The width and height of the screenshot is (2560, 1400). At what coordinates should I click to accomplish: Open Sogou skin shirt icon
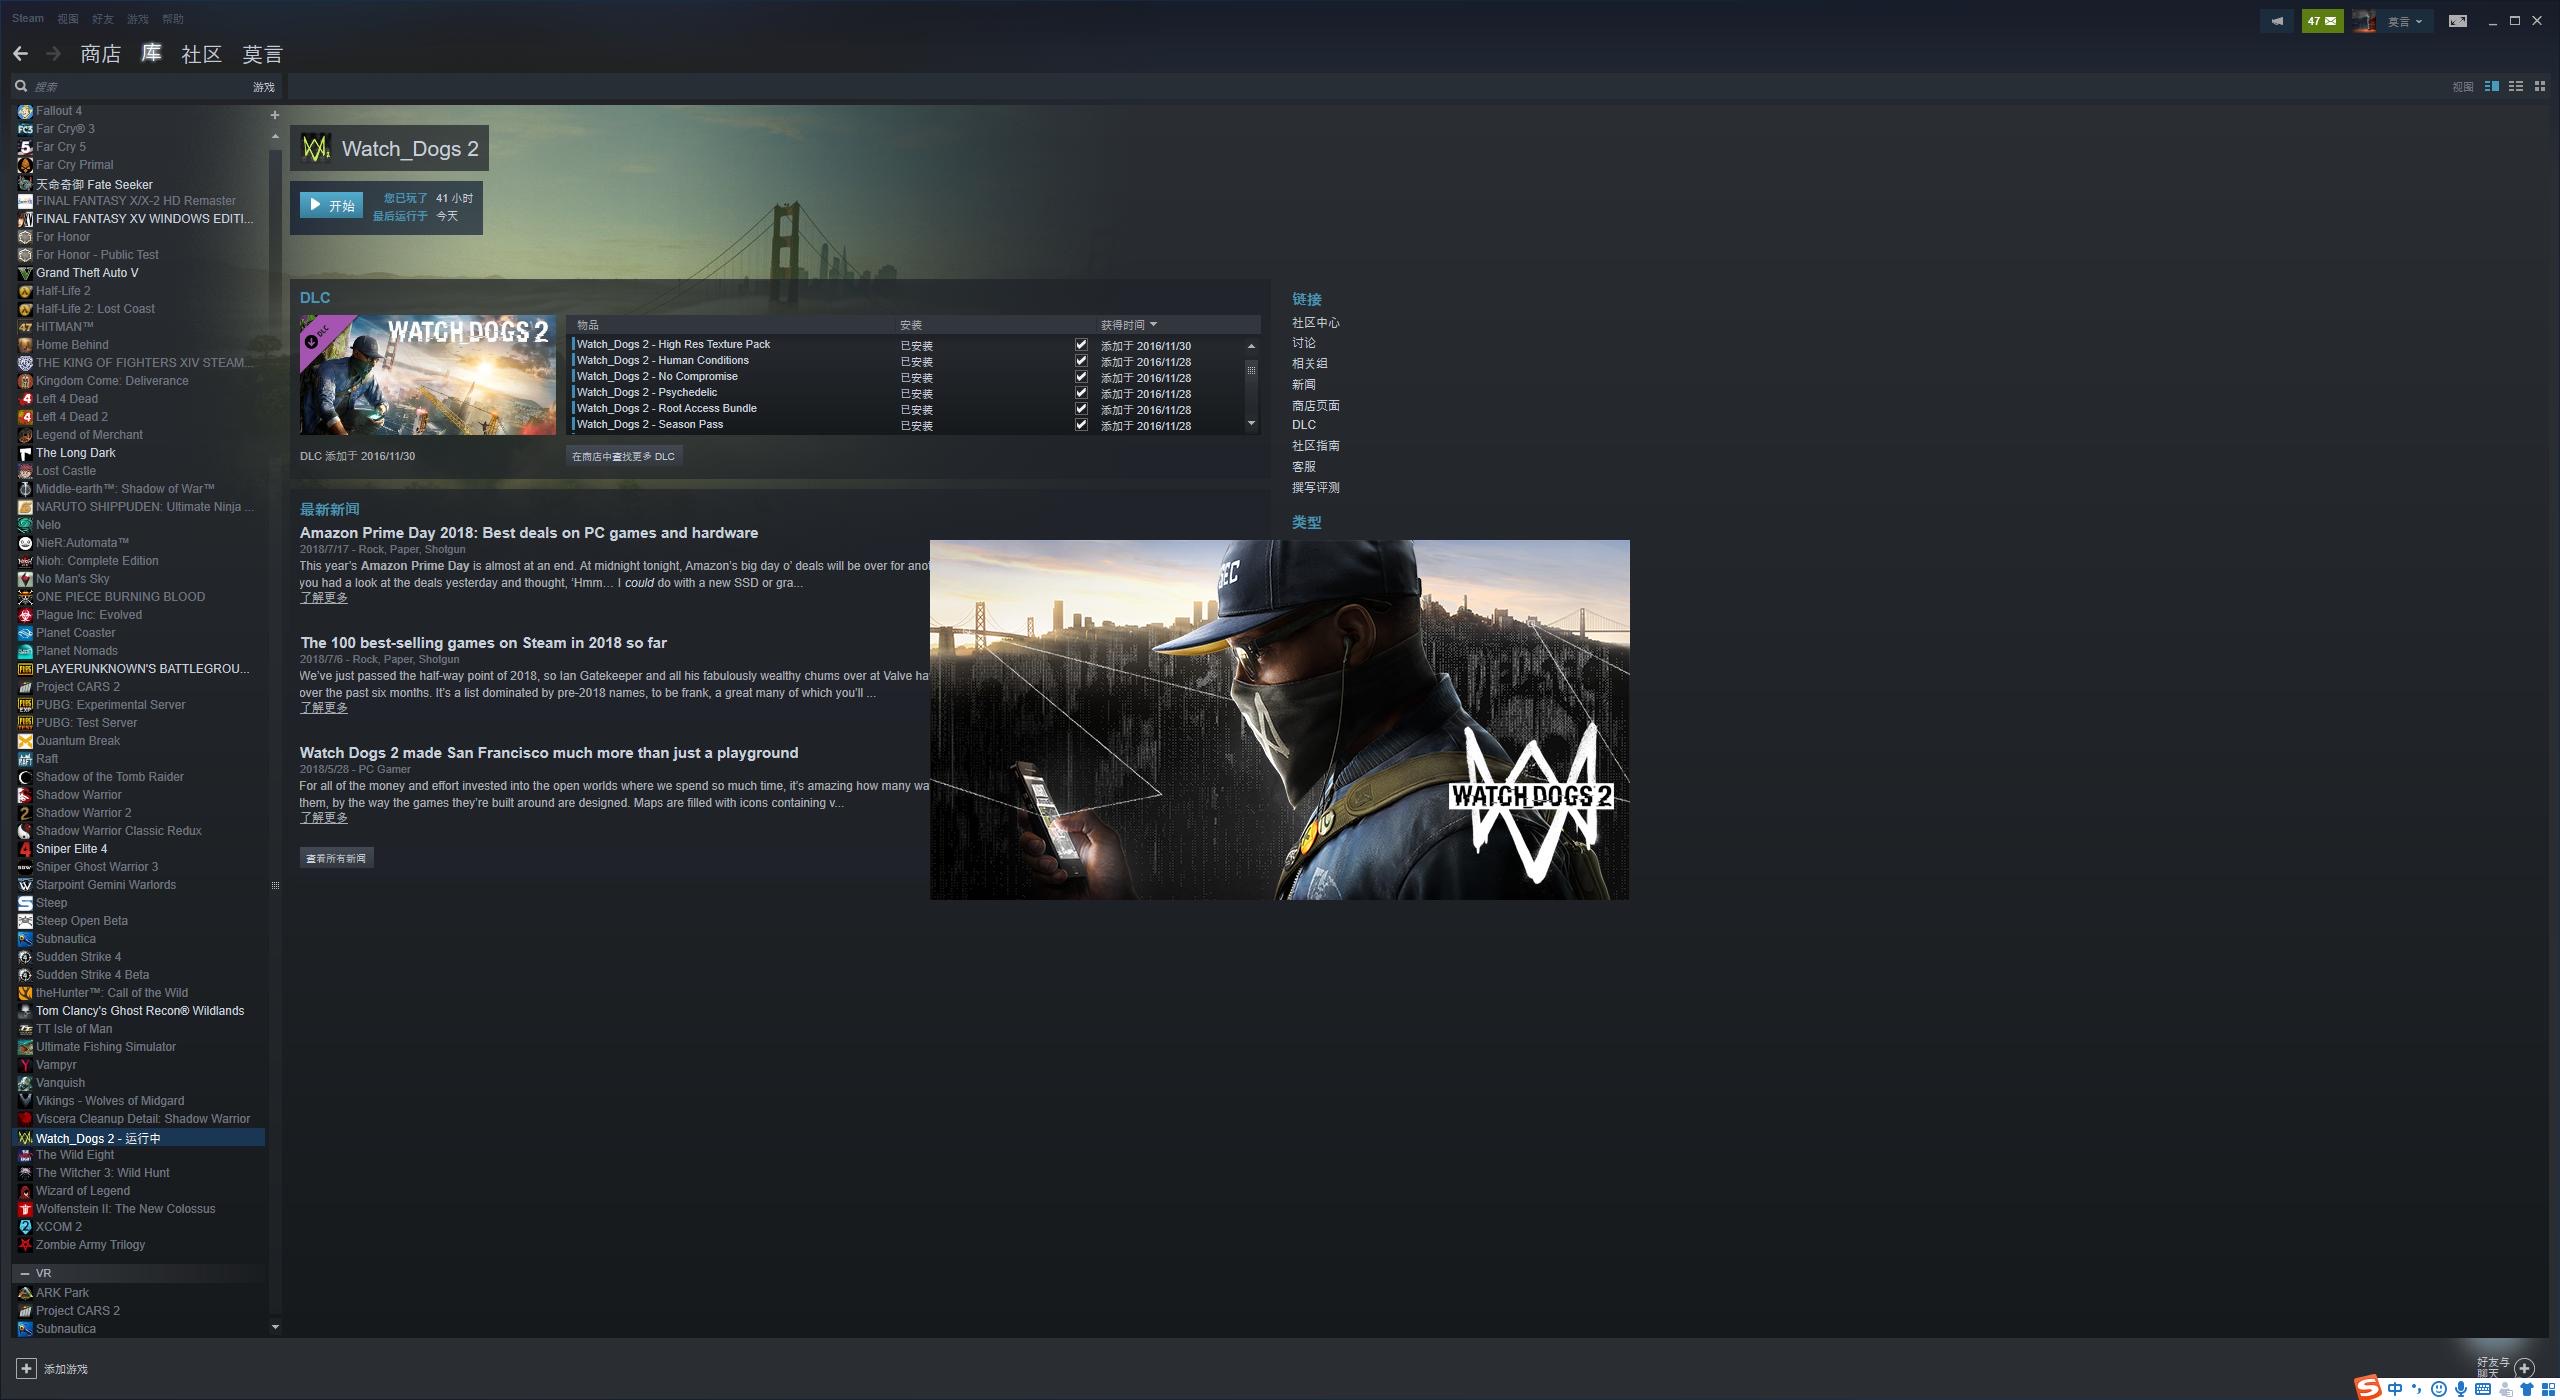2527,1389
